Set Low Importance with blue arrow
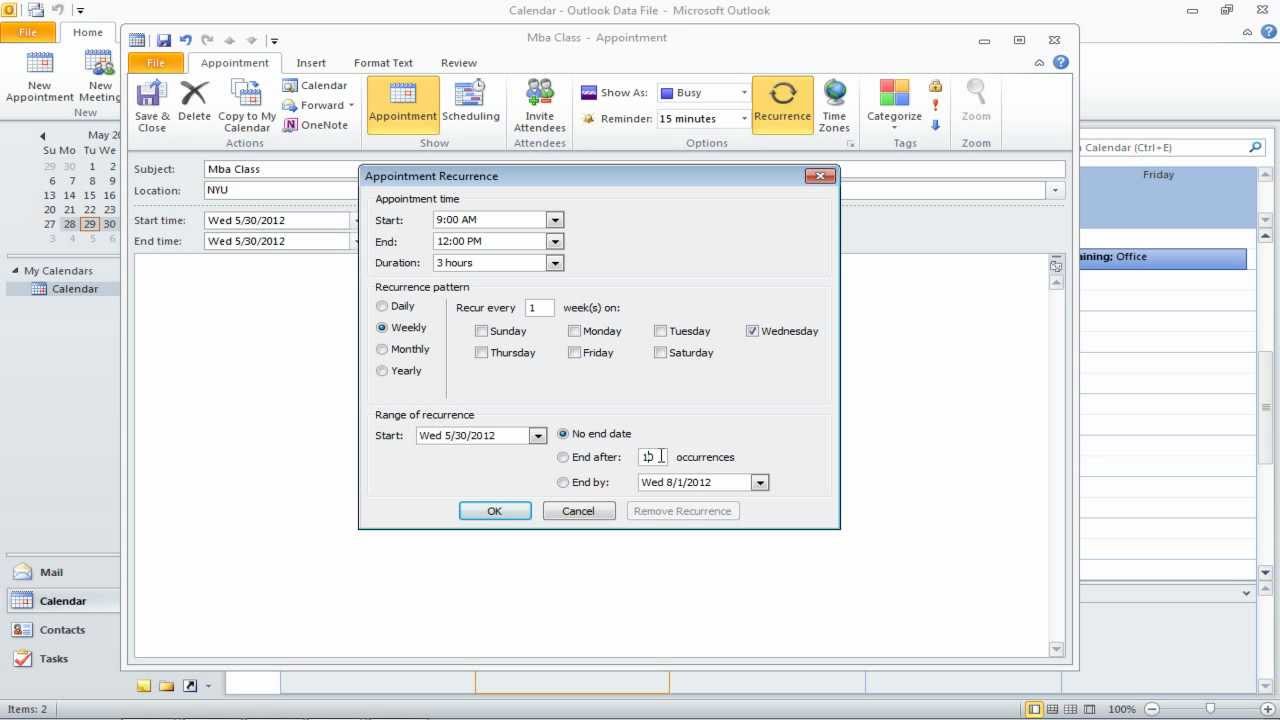The image size is (1280, 720). (936, 125)
